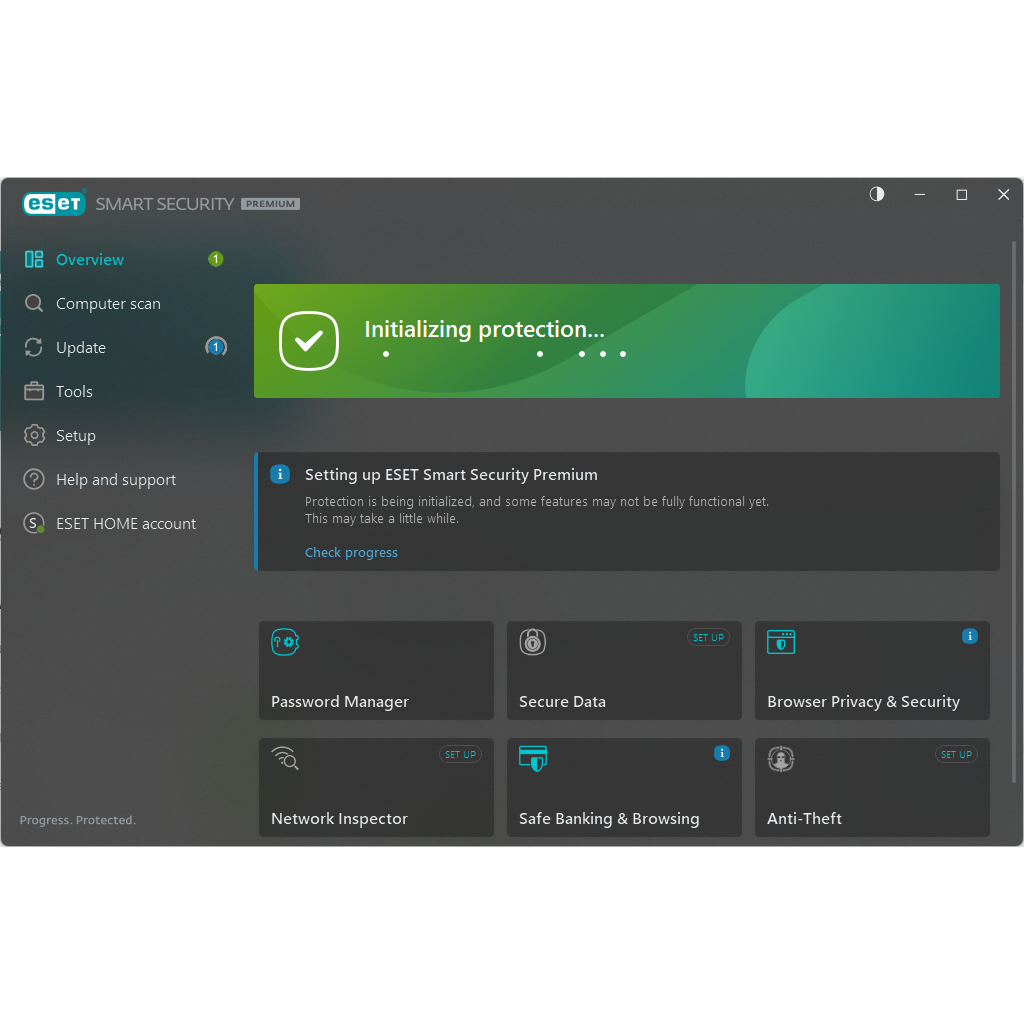Open the Anti-Theft tile
Viewport: 1024px width, 1024px height.
pos(872,788)
